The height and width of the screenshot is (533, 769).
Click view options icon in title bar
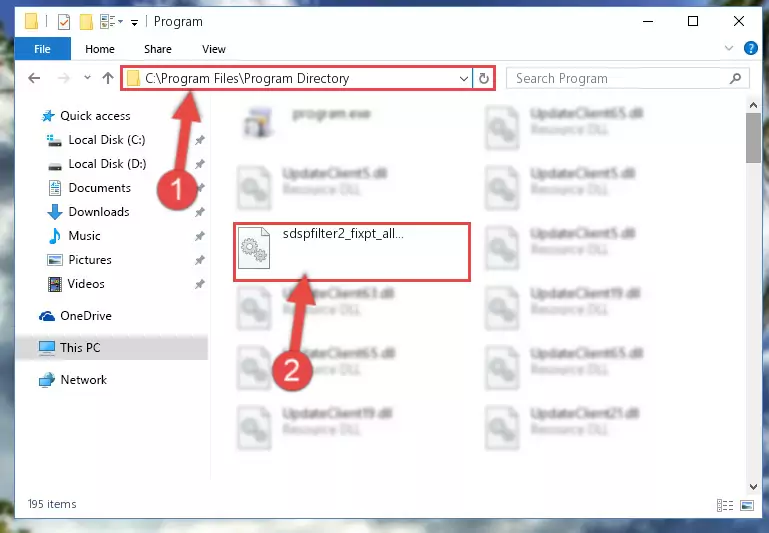(x=108, y=22)
